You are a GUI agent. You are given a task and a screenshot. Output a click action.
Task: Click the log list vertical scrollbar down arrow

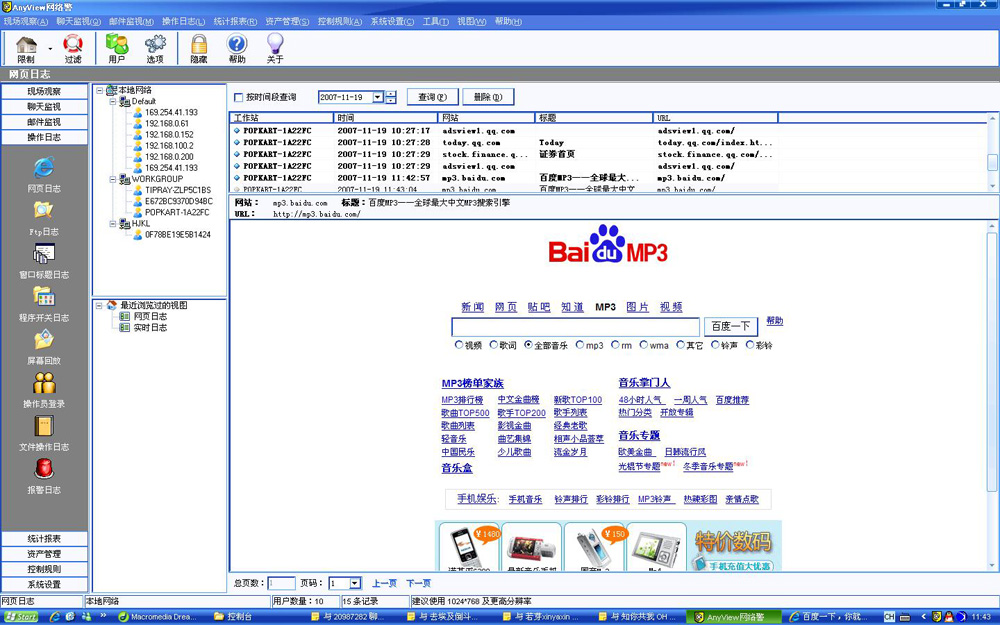[992, 186]
